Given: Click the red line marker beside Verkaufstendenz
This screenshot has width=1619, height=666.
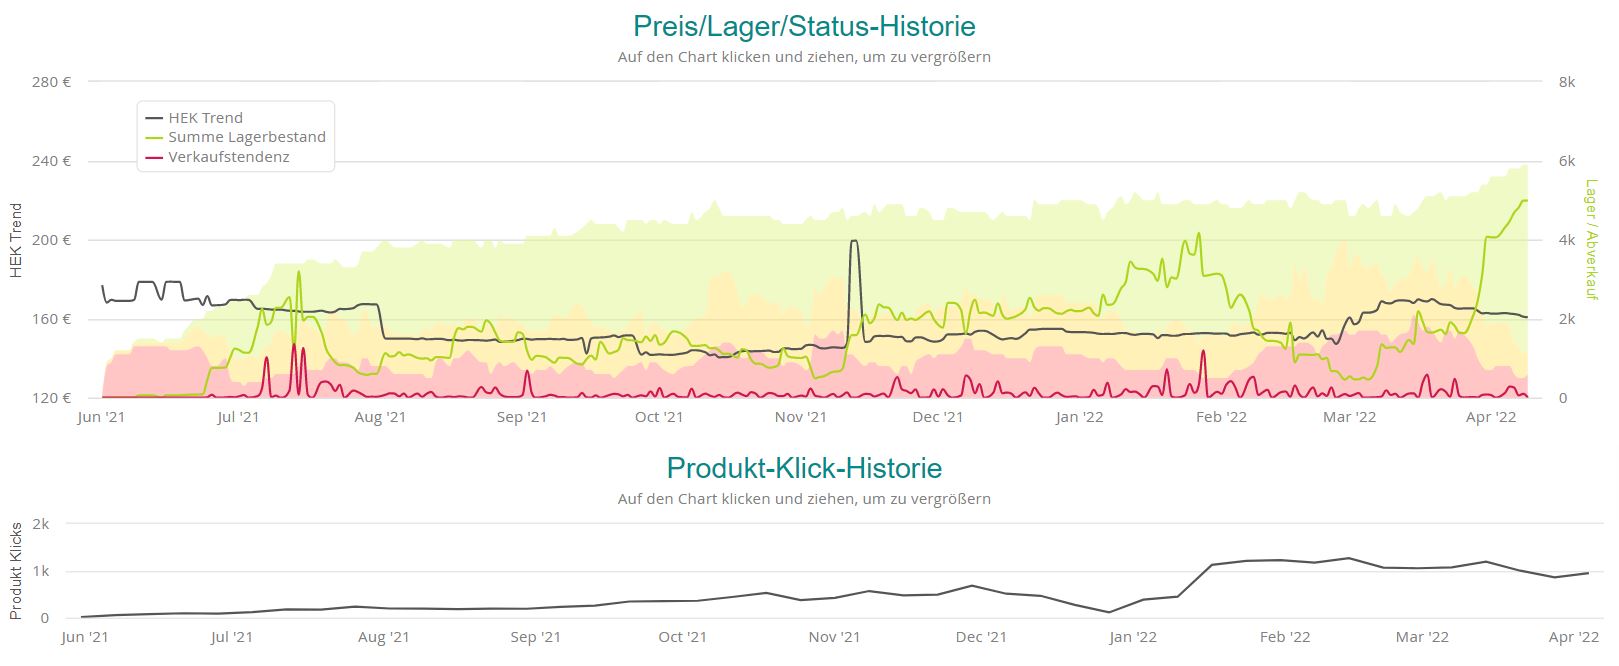Looking at the screenshot, I should [x=154, y=157].
